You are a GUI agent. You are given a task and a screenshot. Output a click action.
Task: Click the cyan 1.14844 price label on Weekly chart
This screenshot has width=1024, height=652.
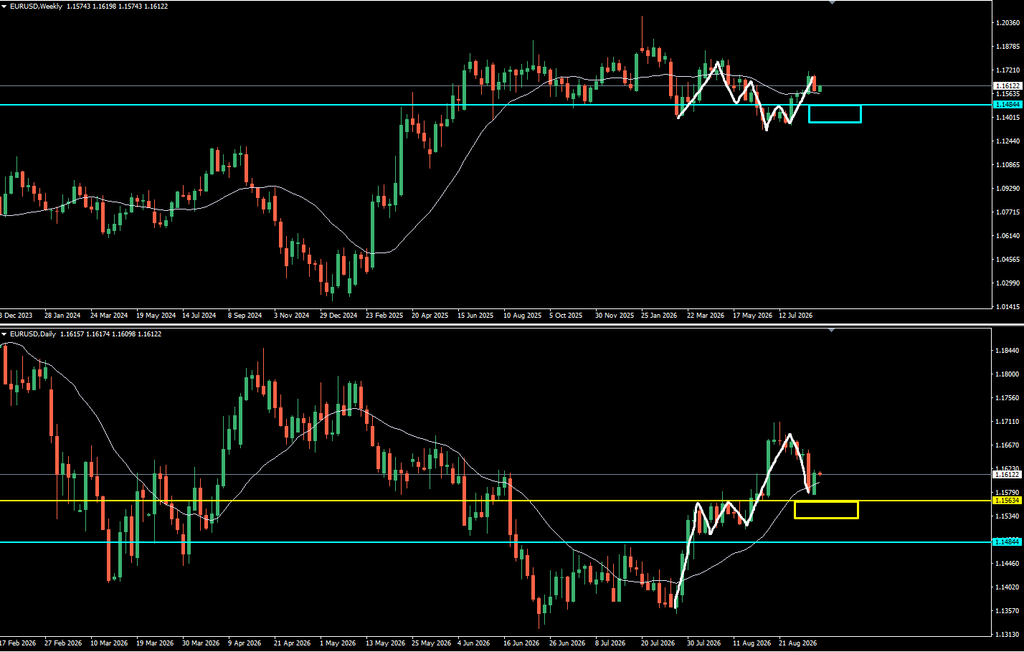[x=1006, y=105]
